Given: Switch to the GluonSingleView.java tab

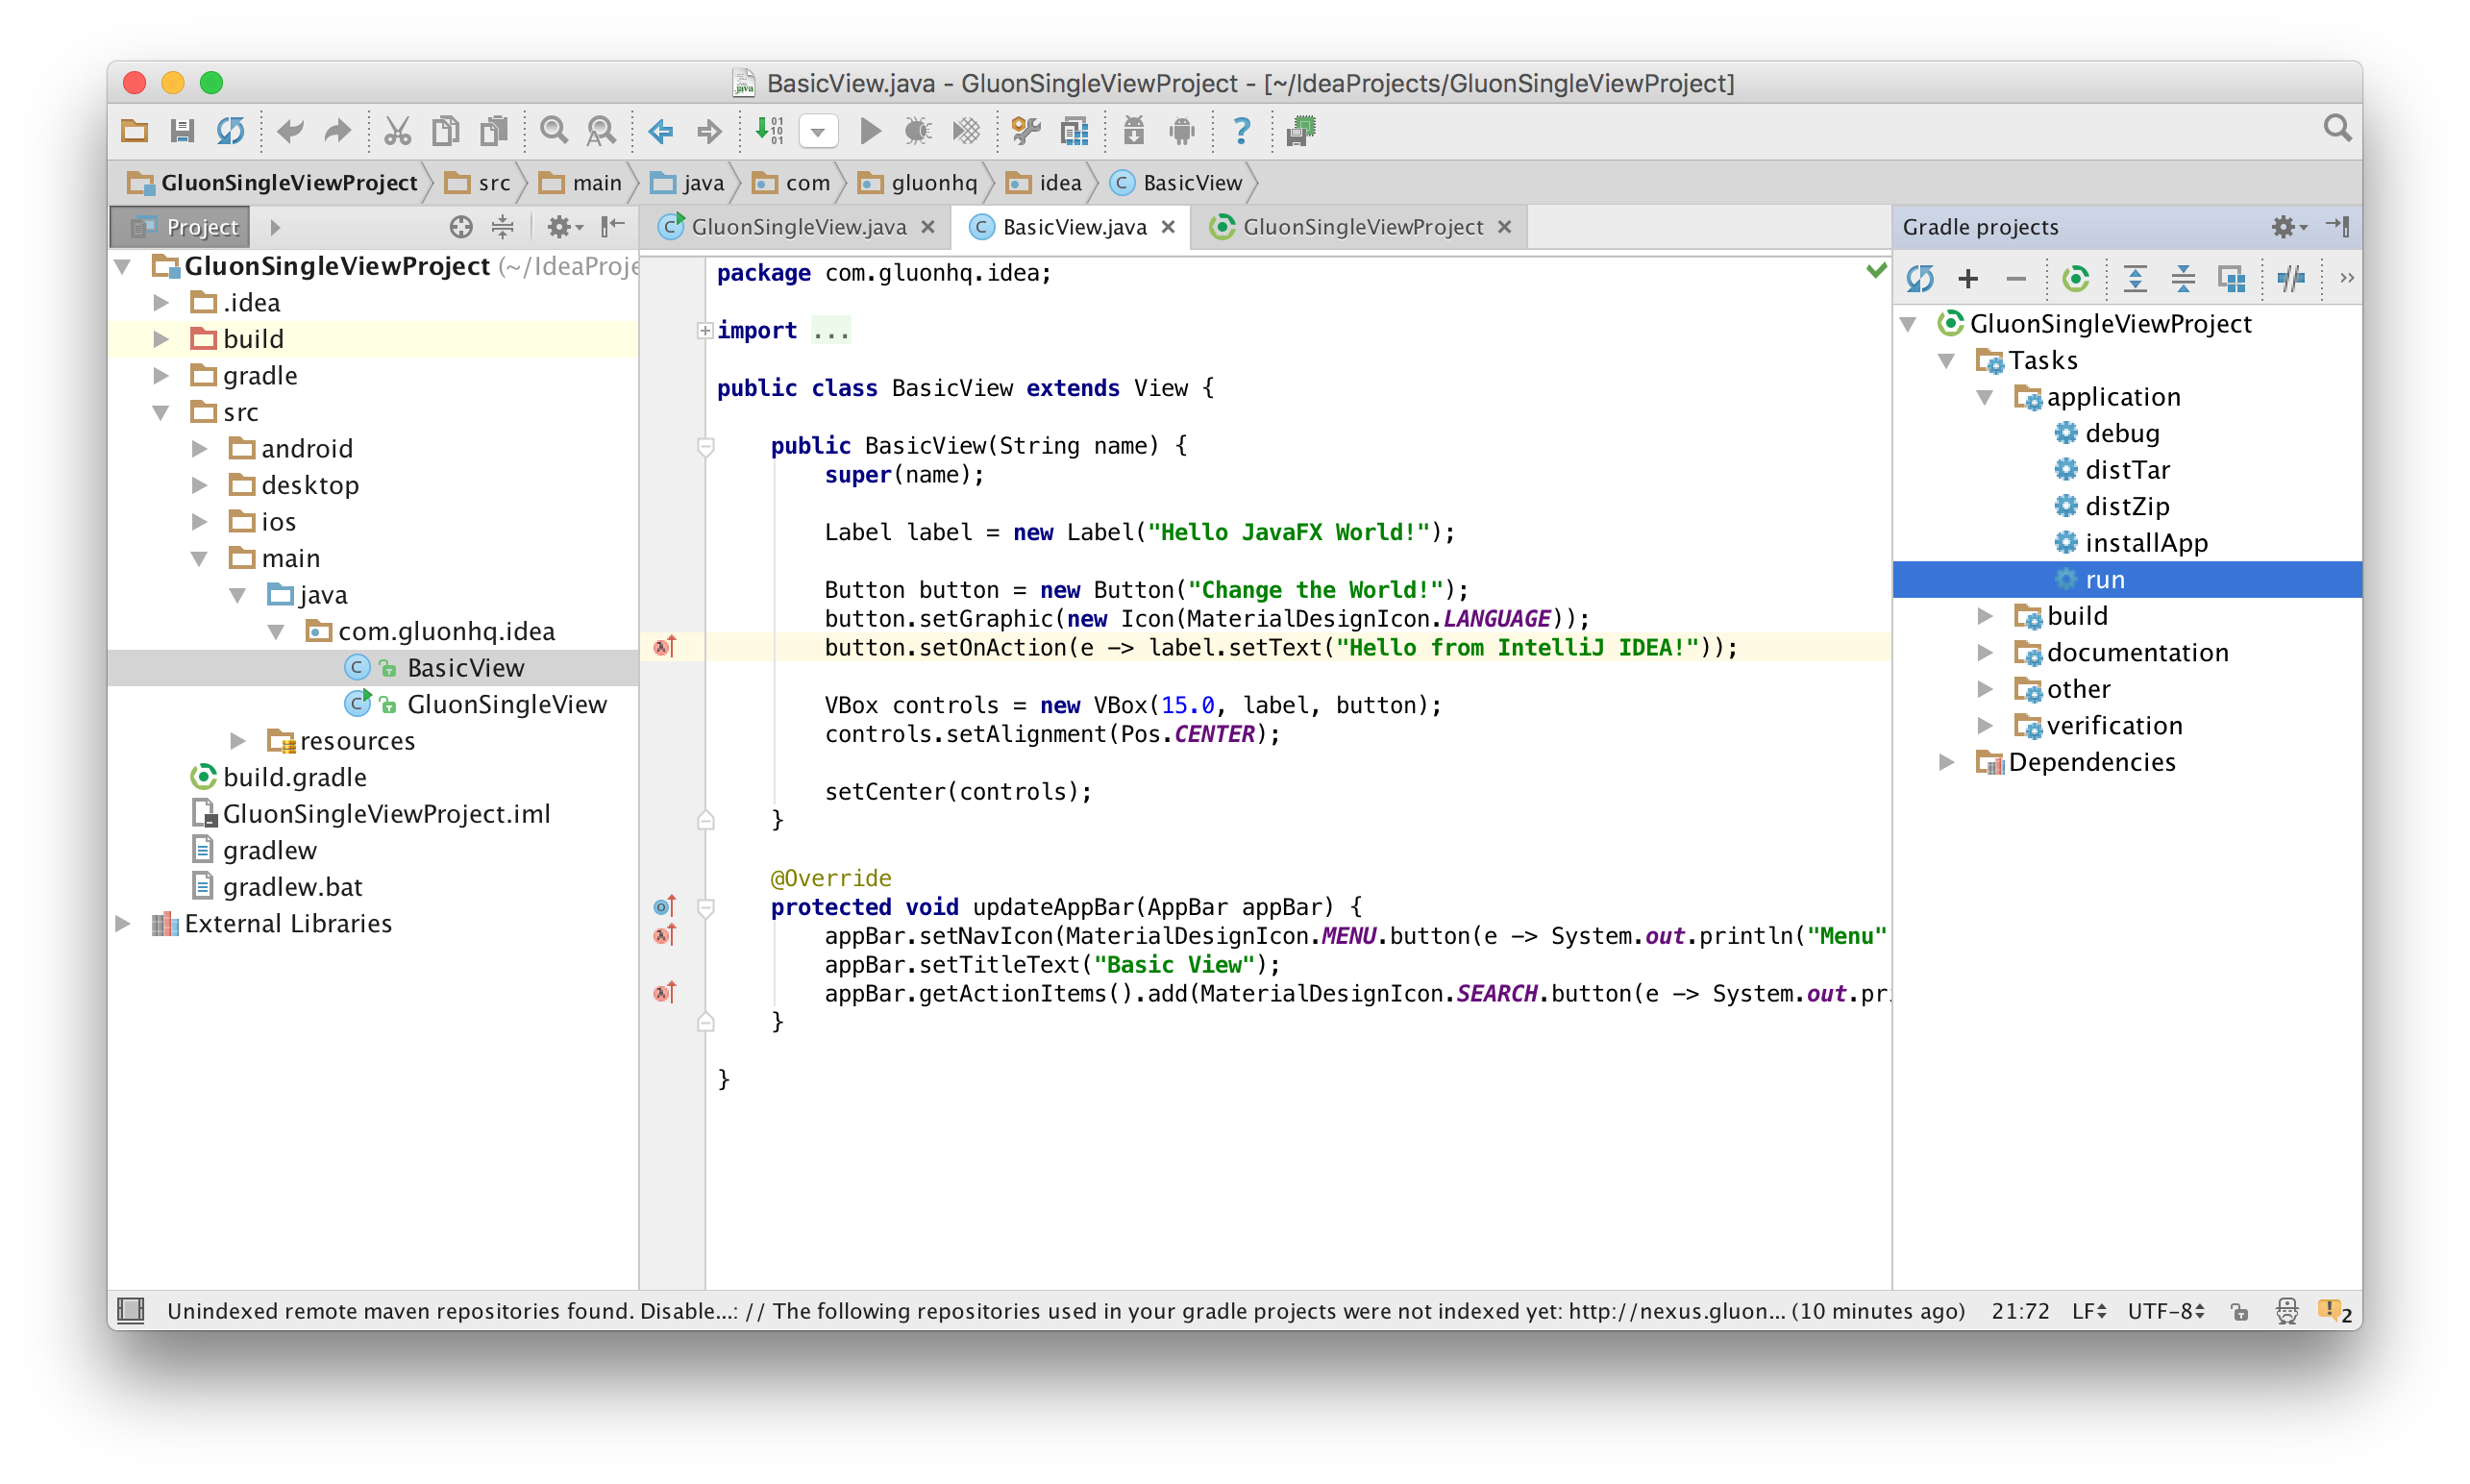Looking at the screenshot, I should 798,227.
